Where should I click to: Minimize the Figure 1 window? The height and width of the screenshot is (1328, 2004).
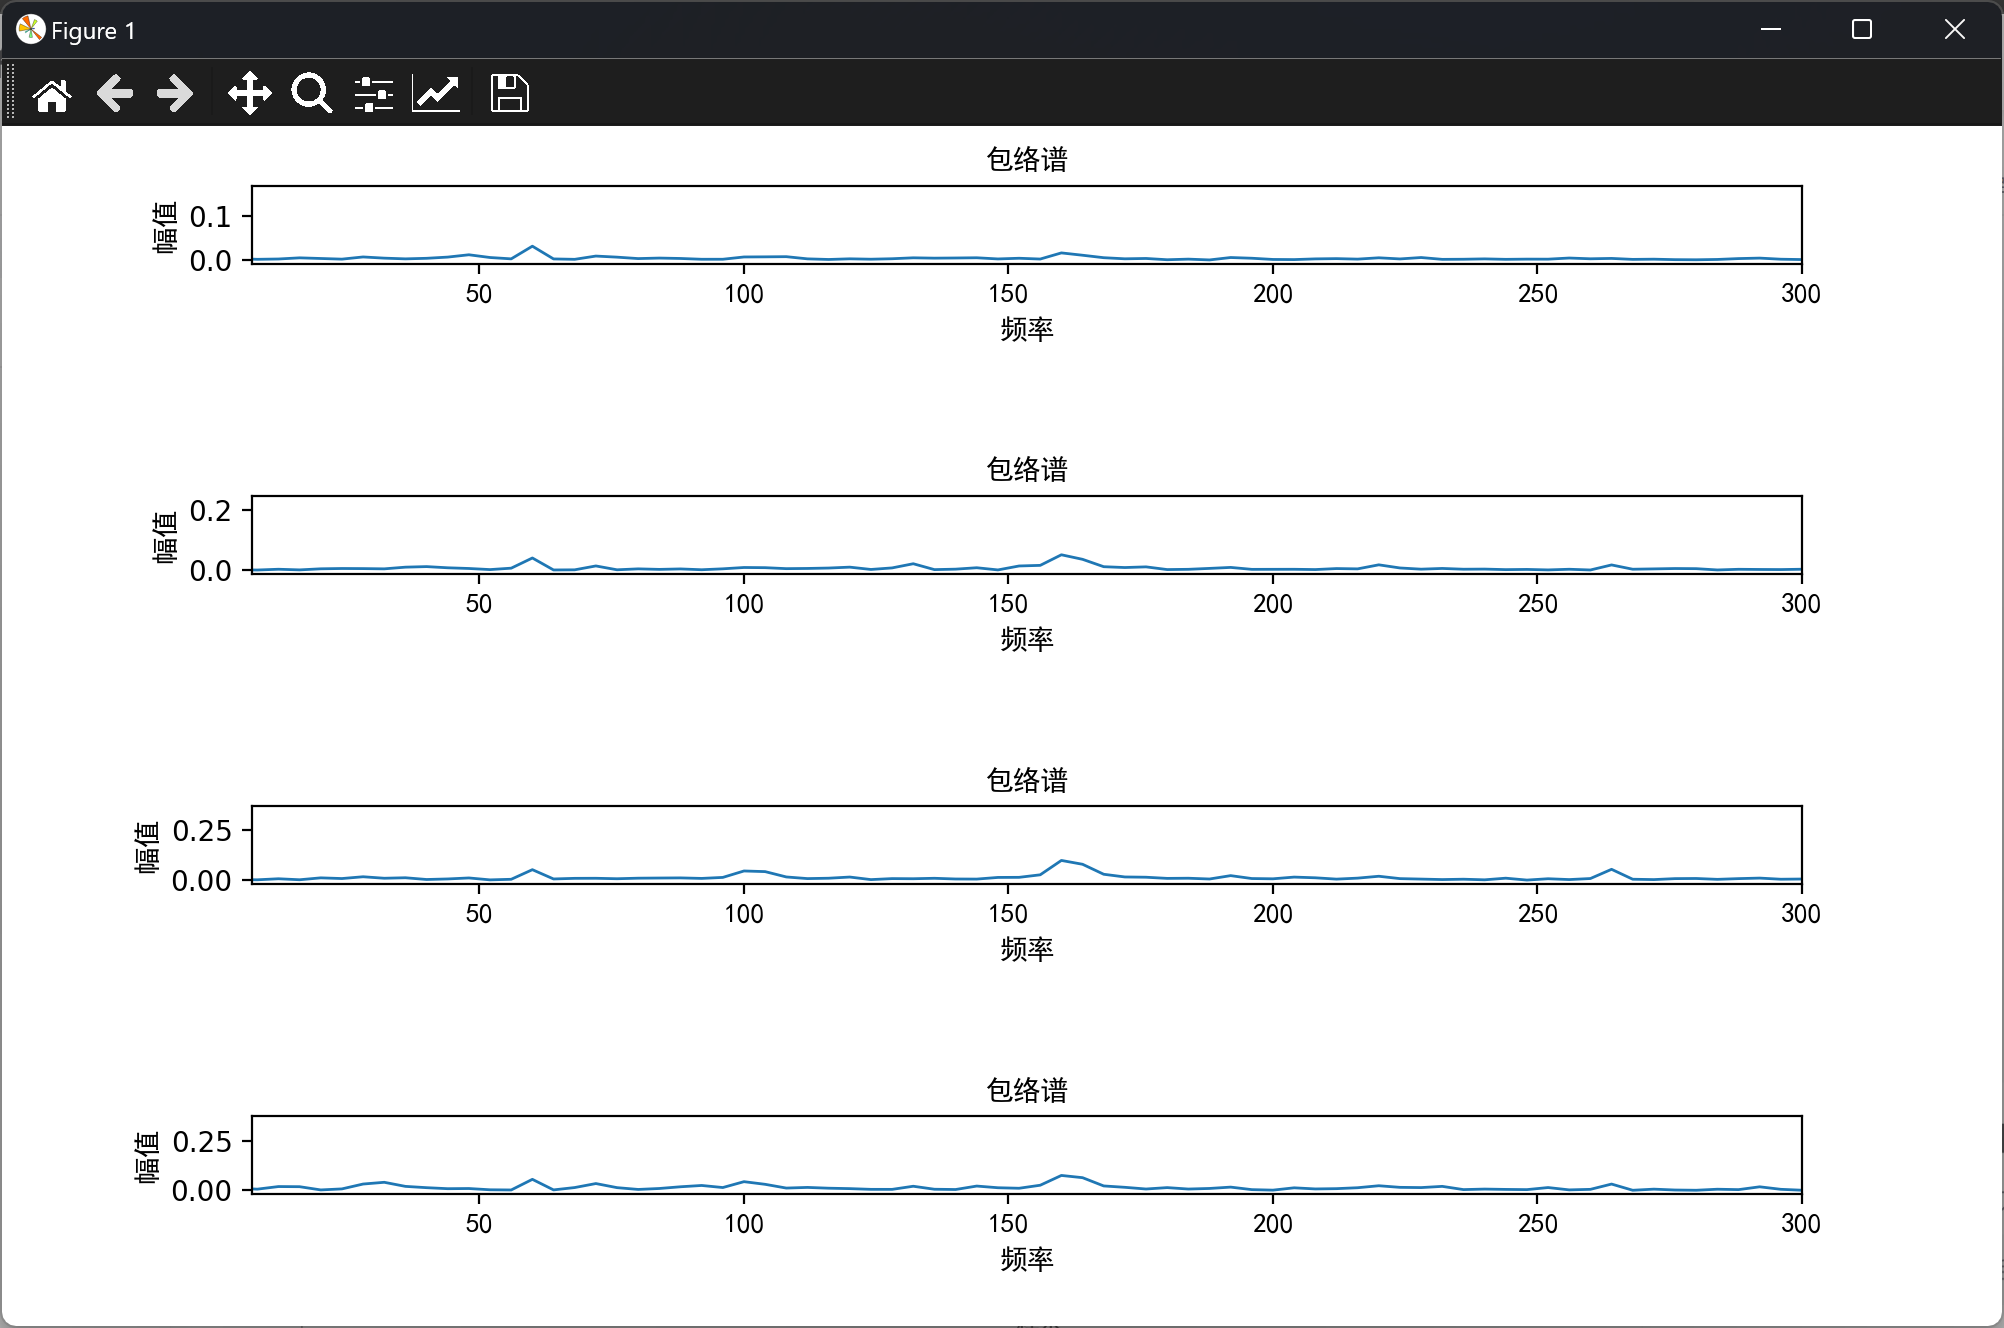(x=1771, y=30)
